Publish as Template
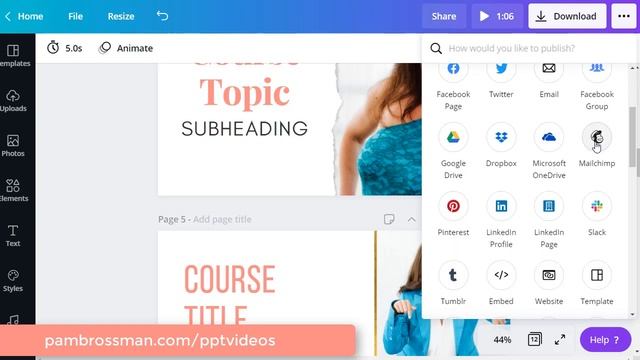 pos(597,283)
